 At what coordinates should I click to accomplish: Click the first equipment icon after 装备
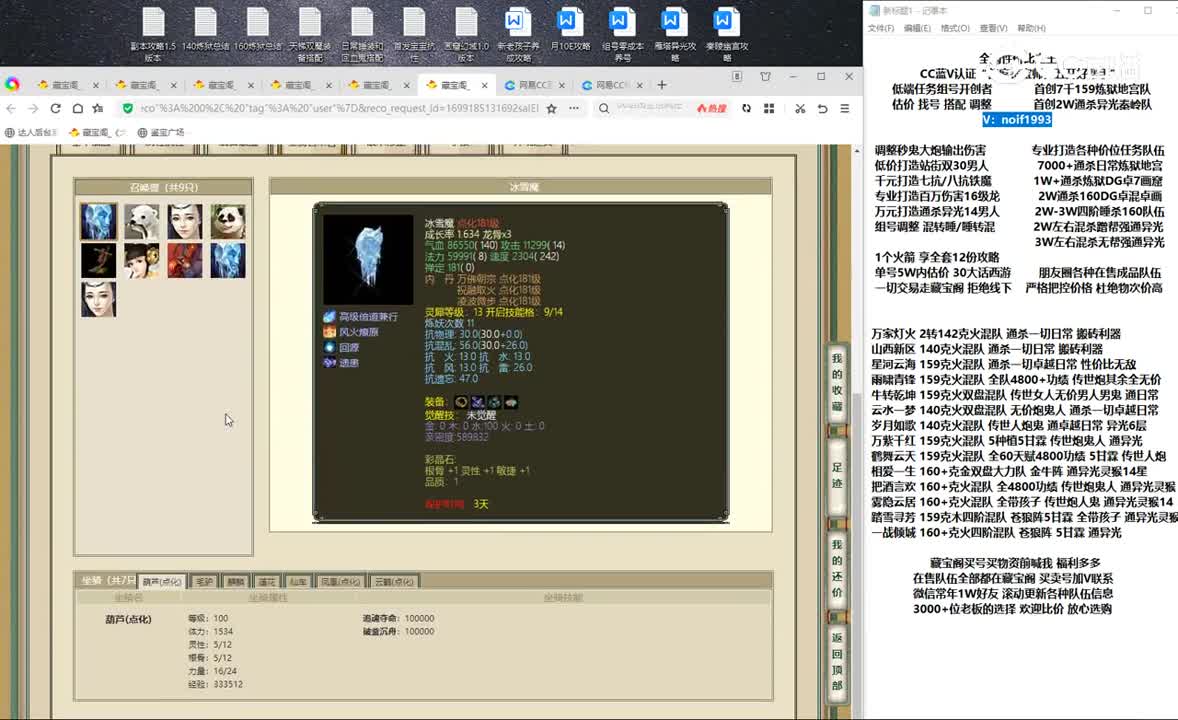[x=461, y=402]
